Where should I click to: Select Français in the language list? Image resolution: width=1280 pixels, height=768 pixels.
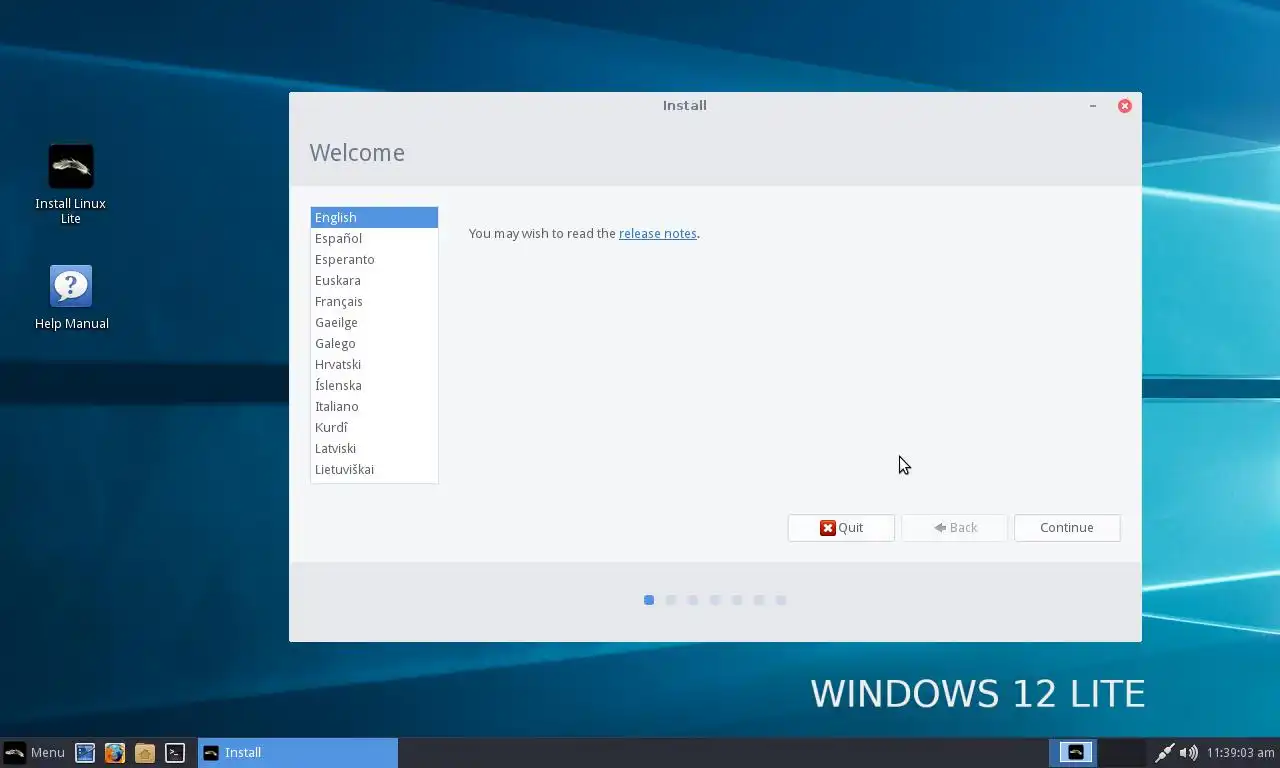point(374,301)
